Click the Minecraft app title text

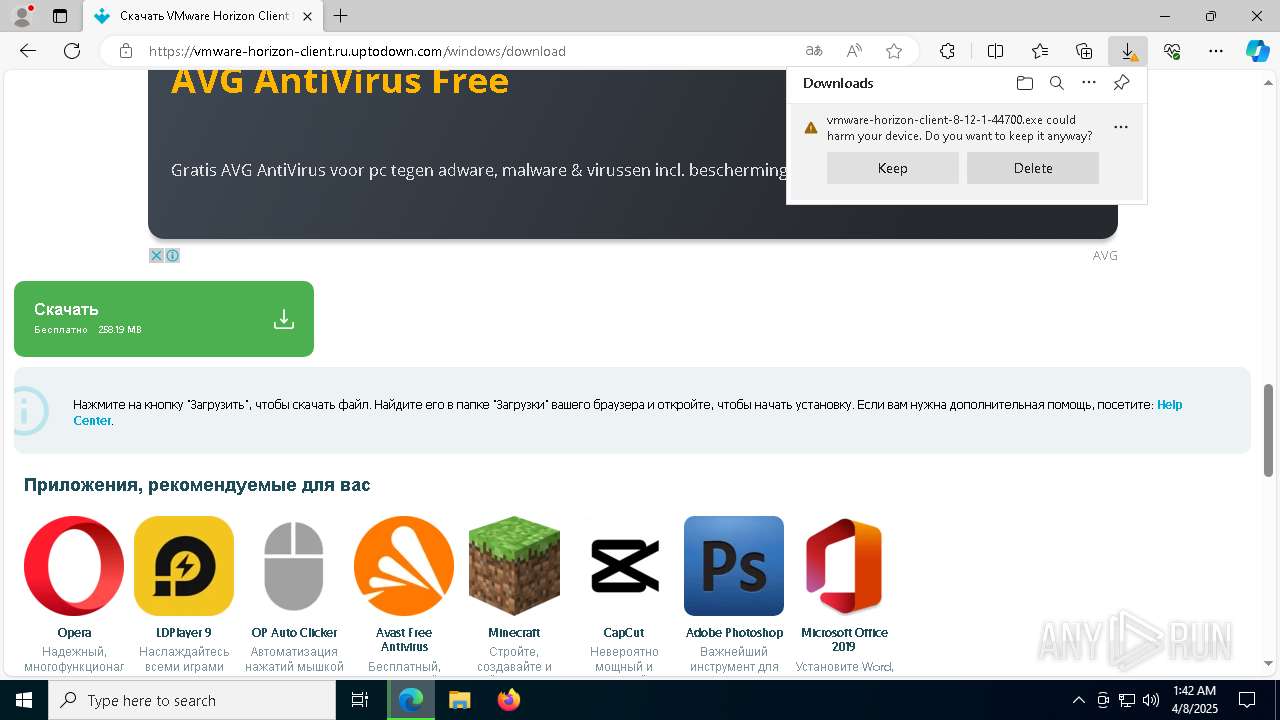tap(514, 633)
